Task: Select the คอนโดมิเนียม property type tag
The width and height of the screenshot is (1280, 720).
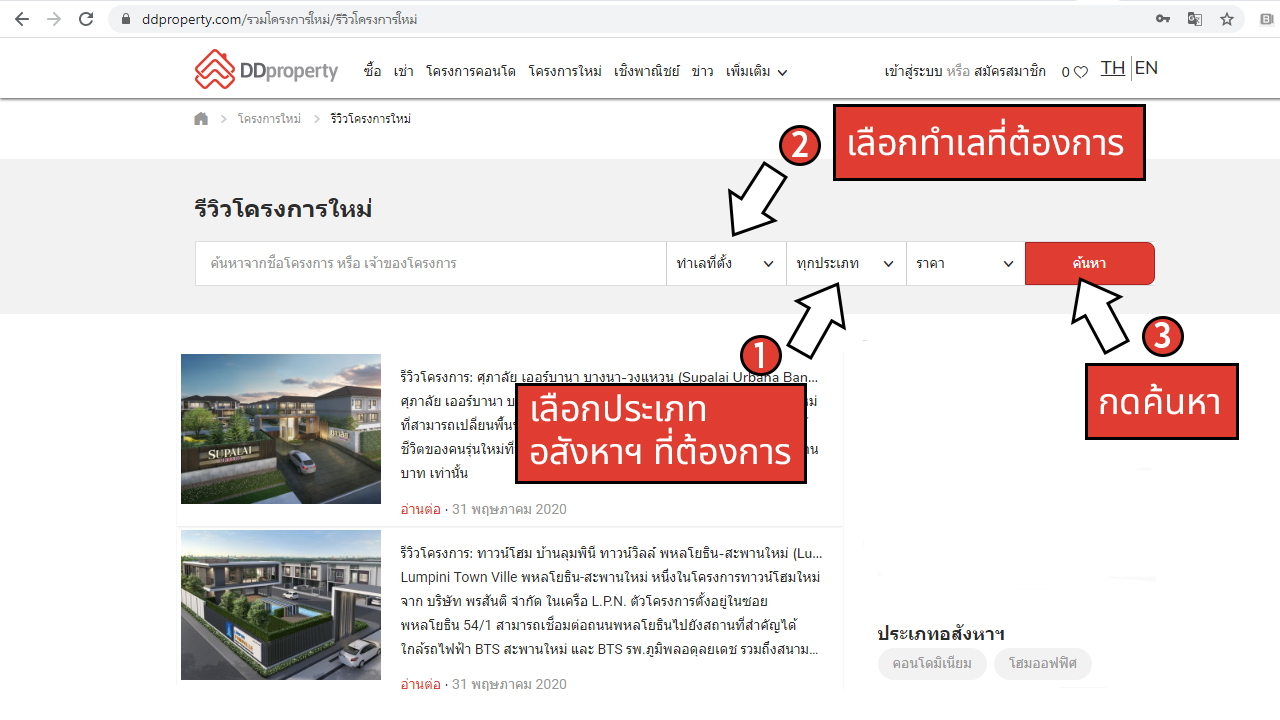Action: pyautogui.click(x=932, y=663)
